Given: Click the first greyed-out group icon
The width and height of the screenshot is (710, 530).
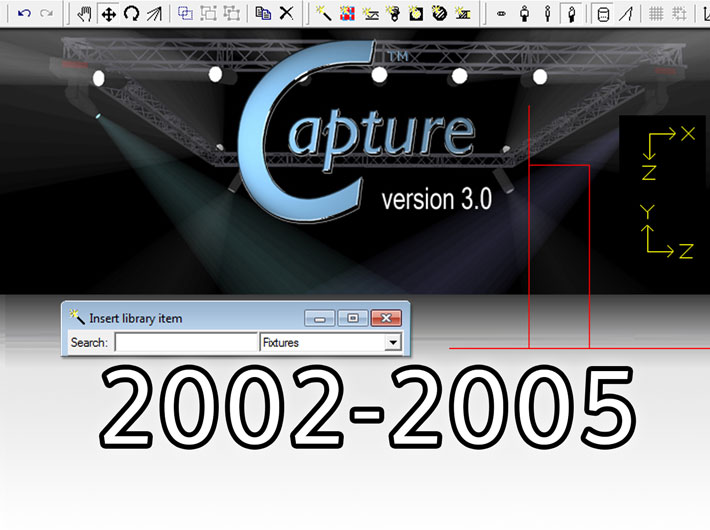Looking at the screenshot, I should (x=208, y=14).
